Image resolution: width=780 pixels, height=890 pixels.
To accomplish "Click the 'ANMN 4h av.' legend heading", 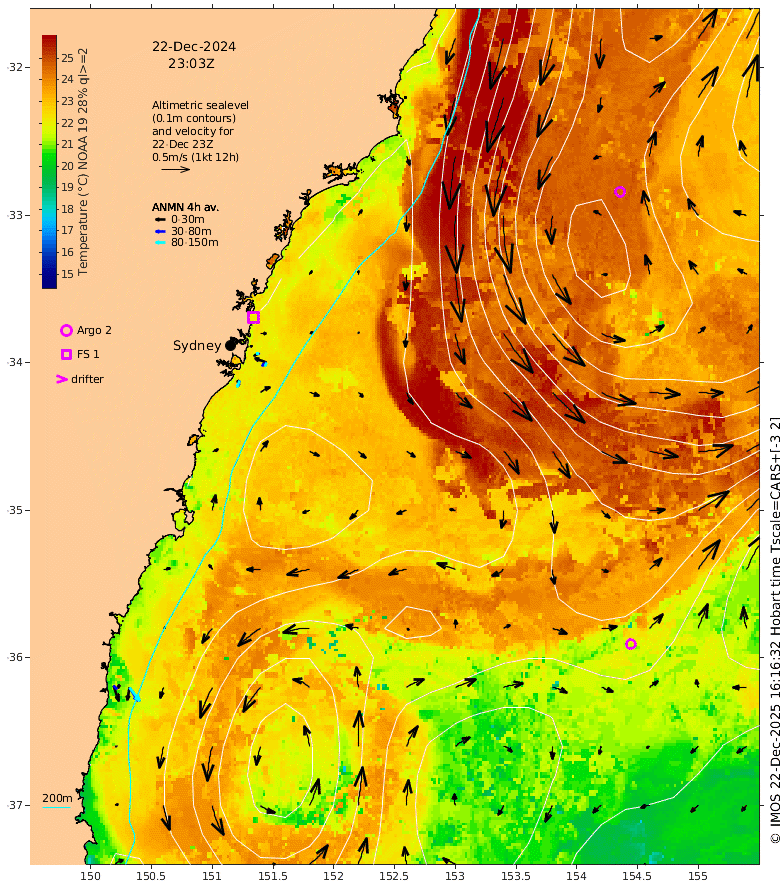I will point(185,207).
